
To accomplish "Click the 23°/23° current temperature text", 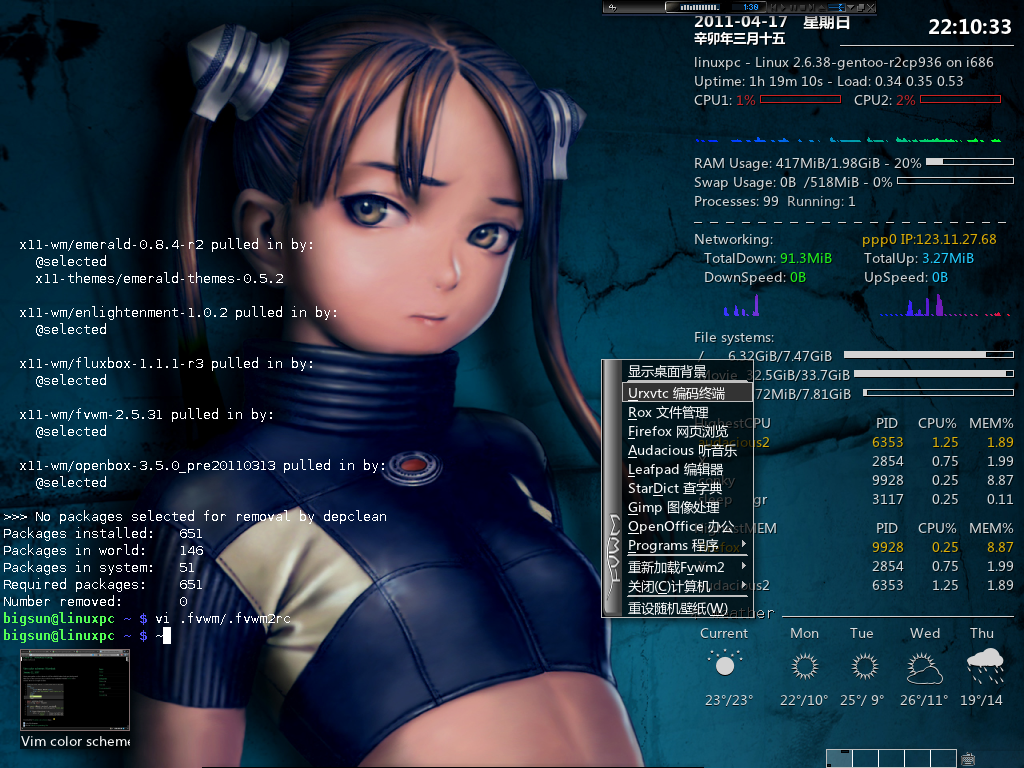I will [x=729, y=700].
